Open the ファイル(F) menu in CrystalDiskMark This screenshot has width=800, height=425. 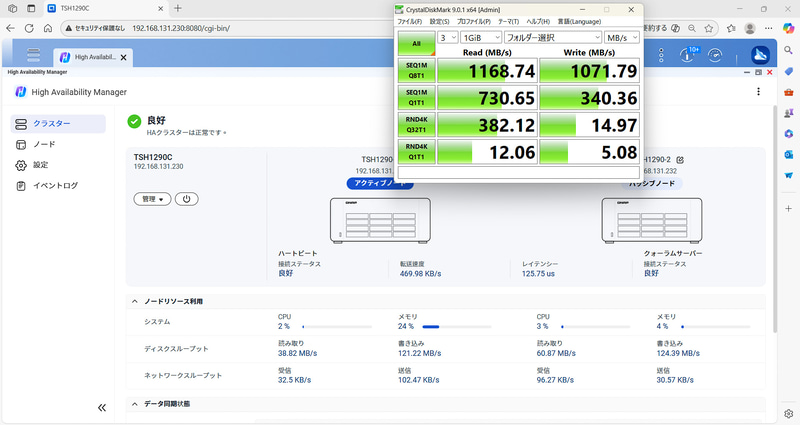pyautogui.click(x=410, y=21)
